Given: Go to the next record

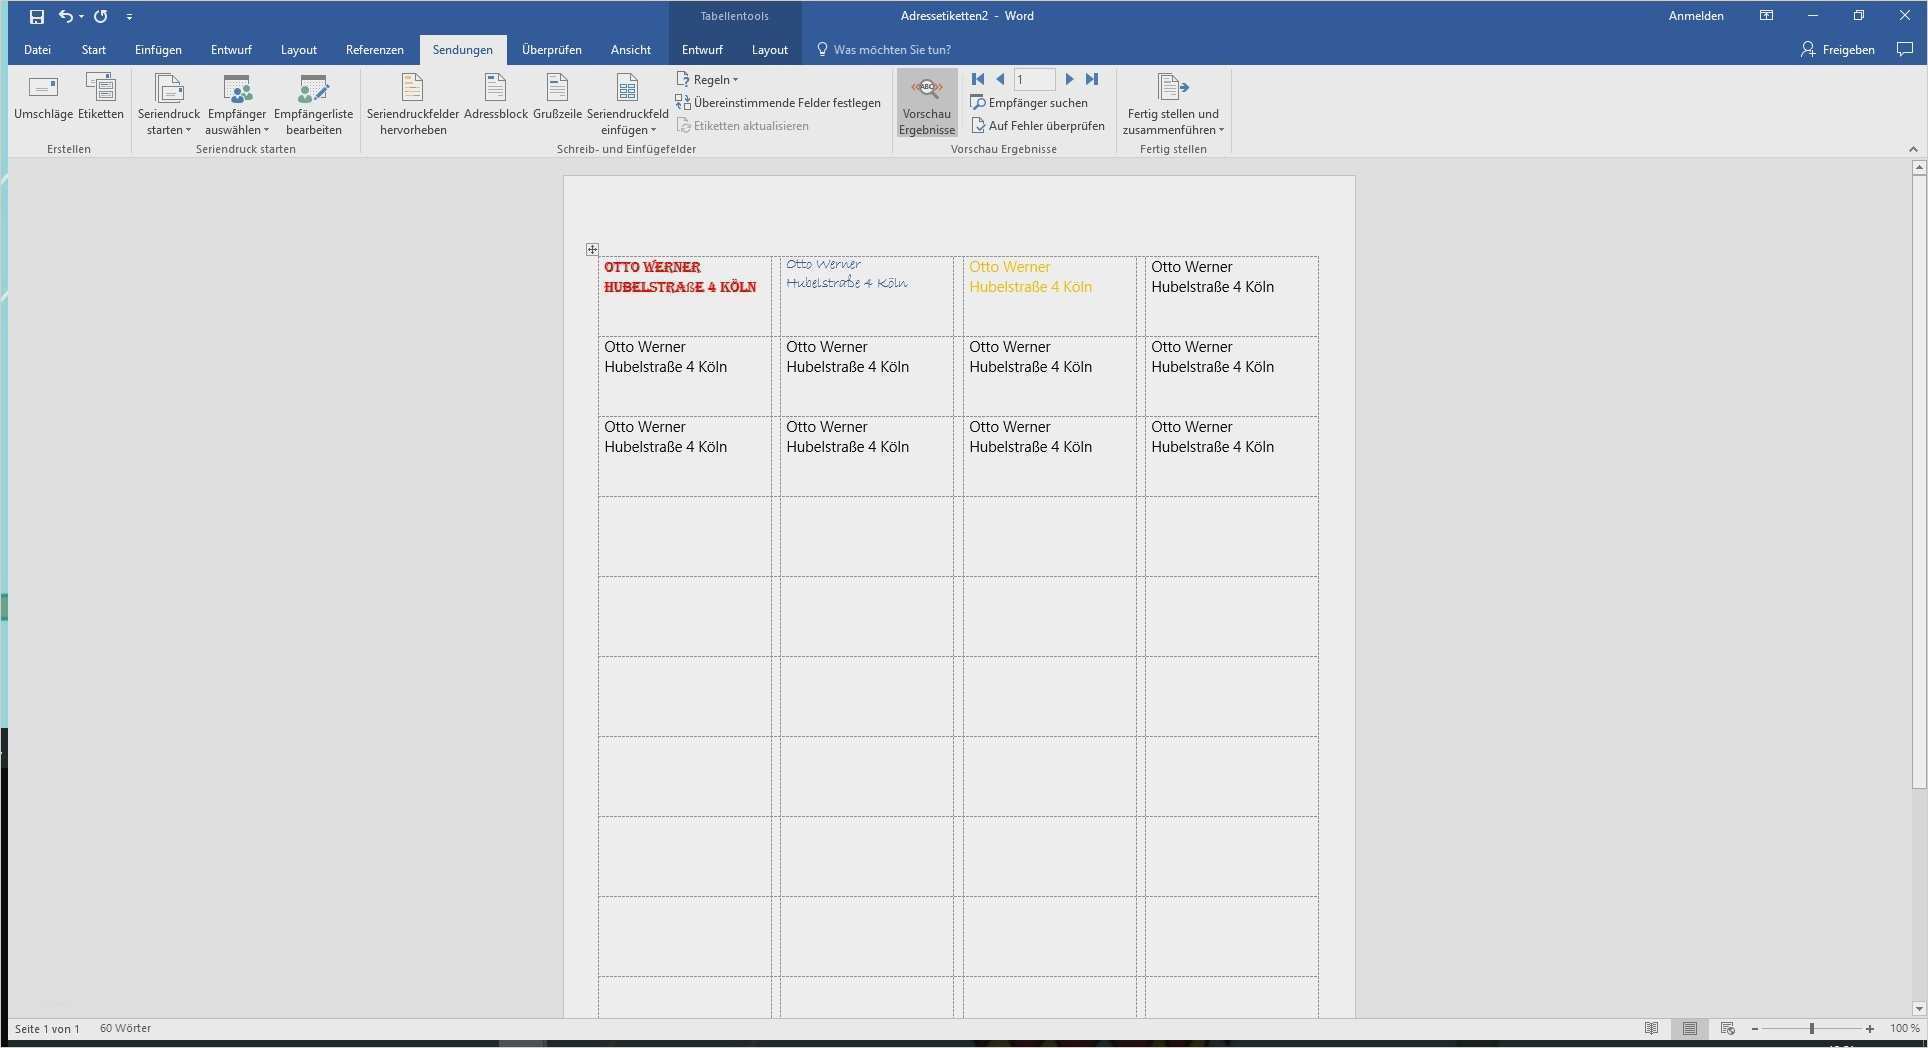Looking at the screenshot, I should pyautogui.click(x=1069, y=79).
